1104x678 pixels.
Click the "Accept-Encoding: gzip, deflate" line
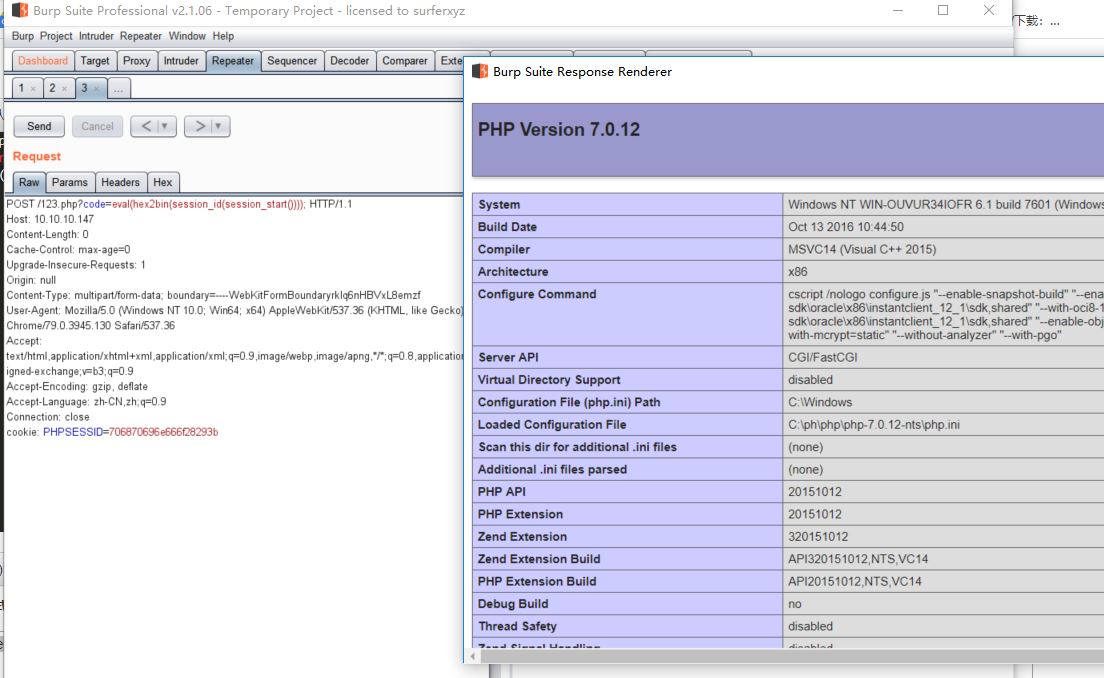point(77,387)
